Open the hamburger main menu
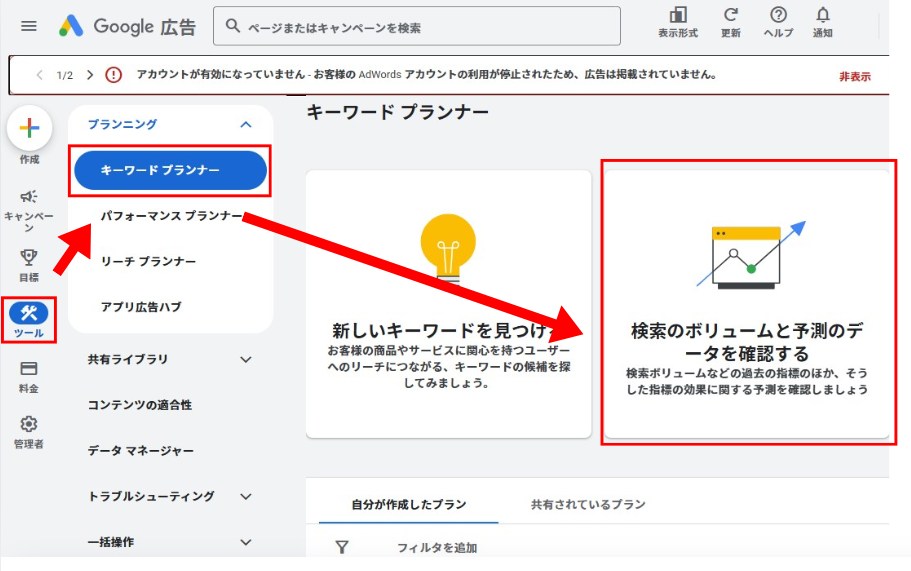 (28, 27)
